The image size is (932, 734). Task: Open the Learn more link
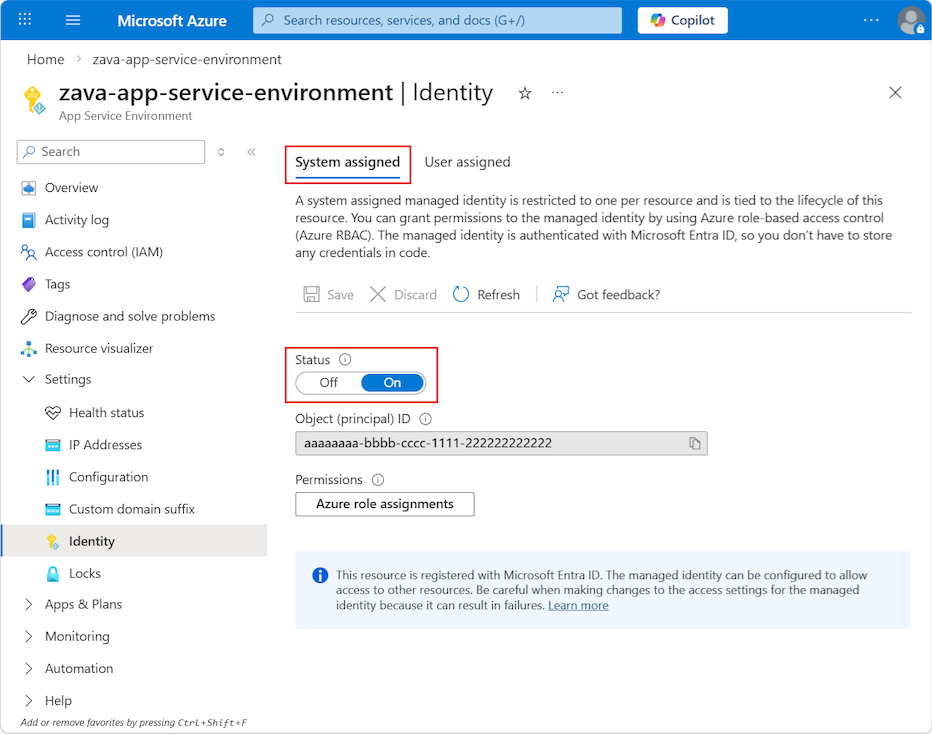[578, 604]
